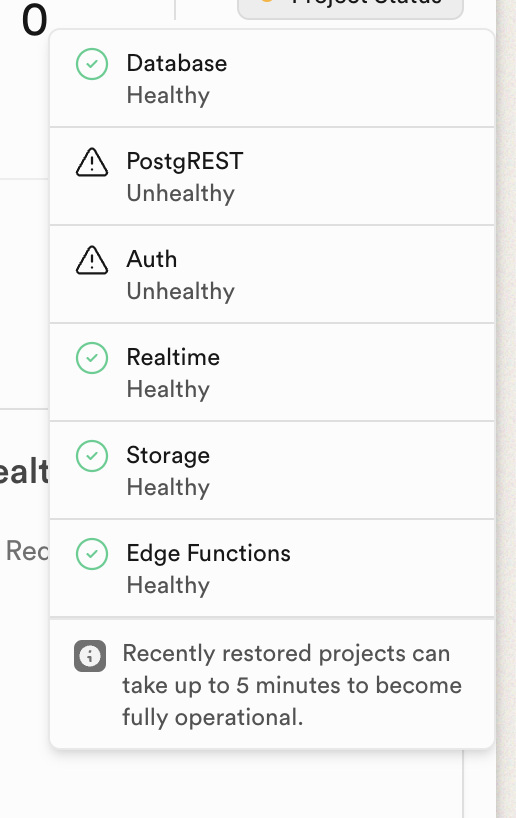Open the Storage service row

[272, 471]
